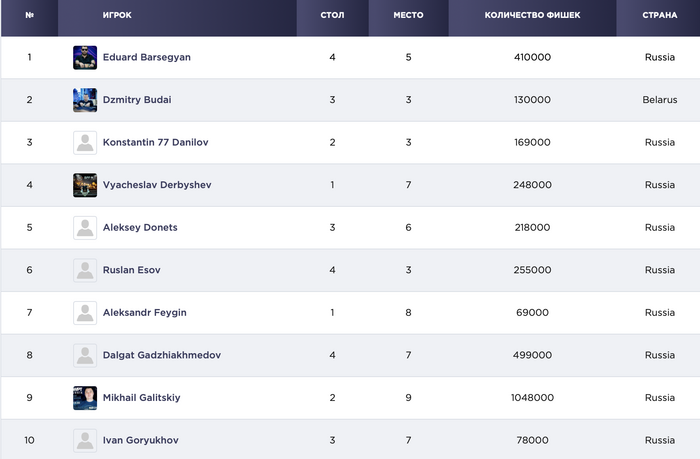Image resolution: width=700 pixels, height=459 pixels.
Task: Click Konstantin 77 Danilov's placeholder avatar
Action: coord(85,142)
